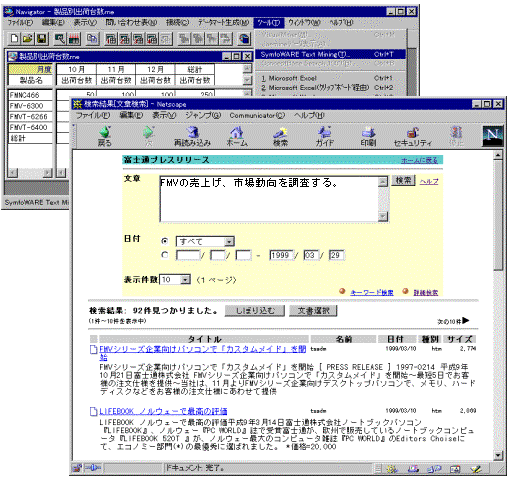Click the copy icon in Navigator toolbar
The image size is (512, 480).
pos(92,39)
